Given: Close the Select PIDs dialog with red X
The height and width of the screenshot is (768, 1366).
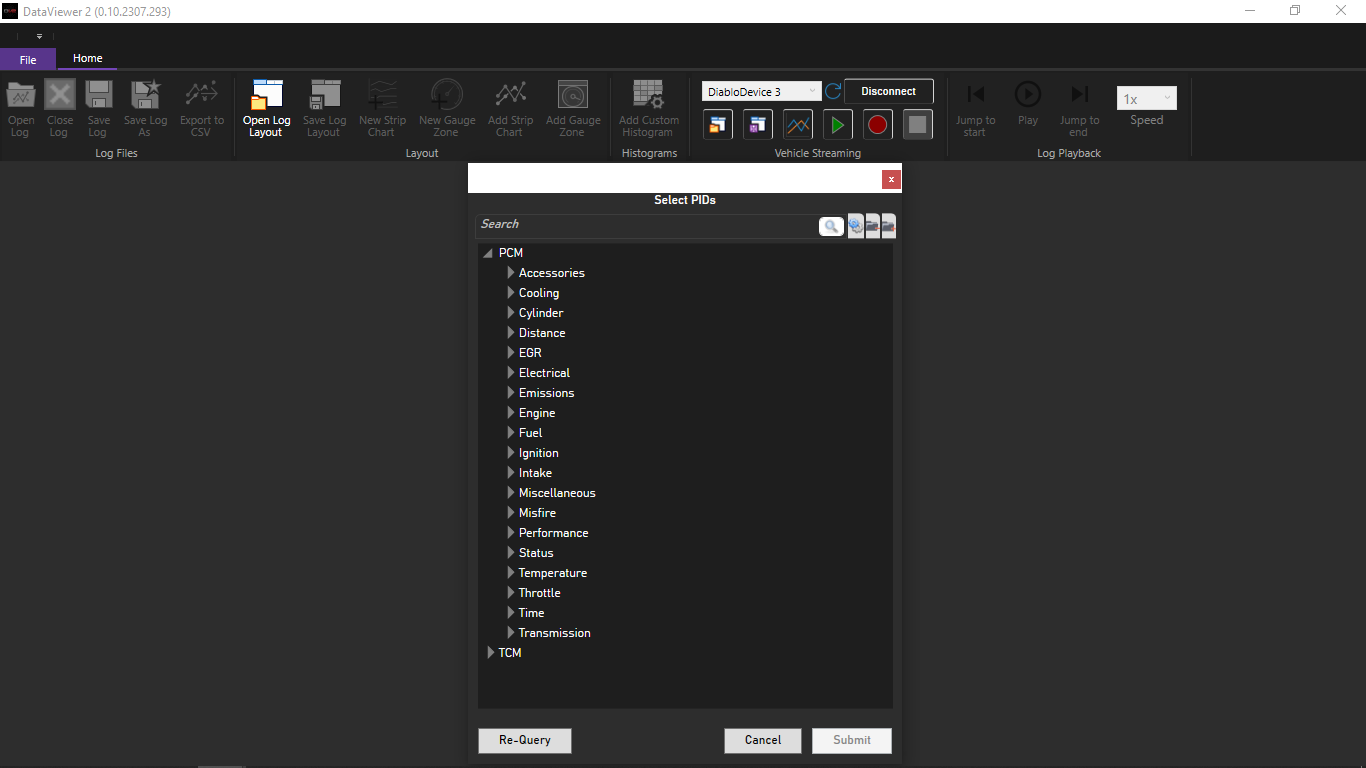Looking at the screenshot, I should [x=891, y=179].
